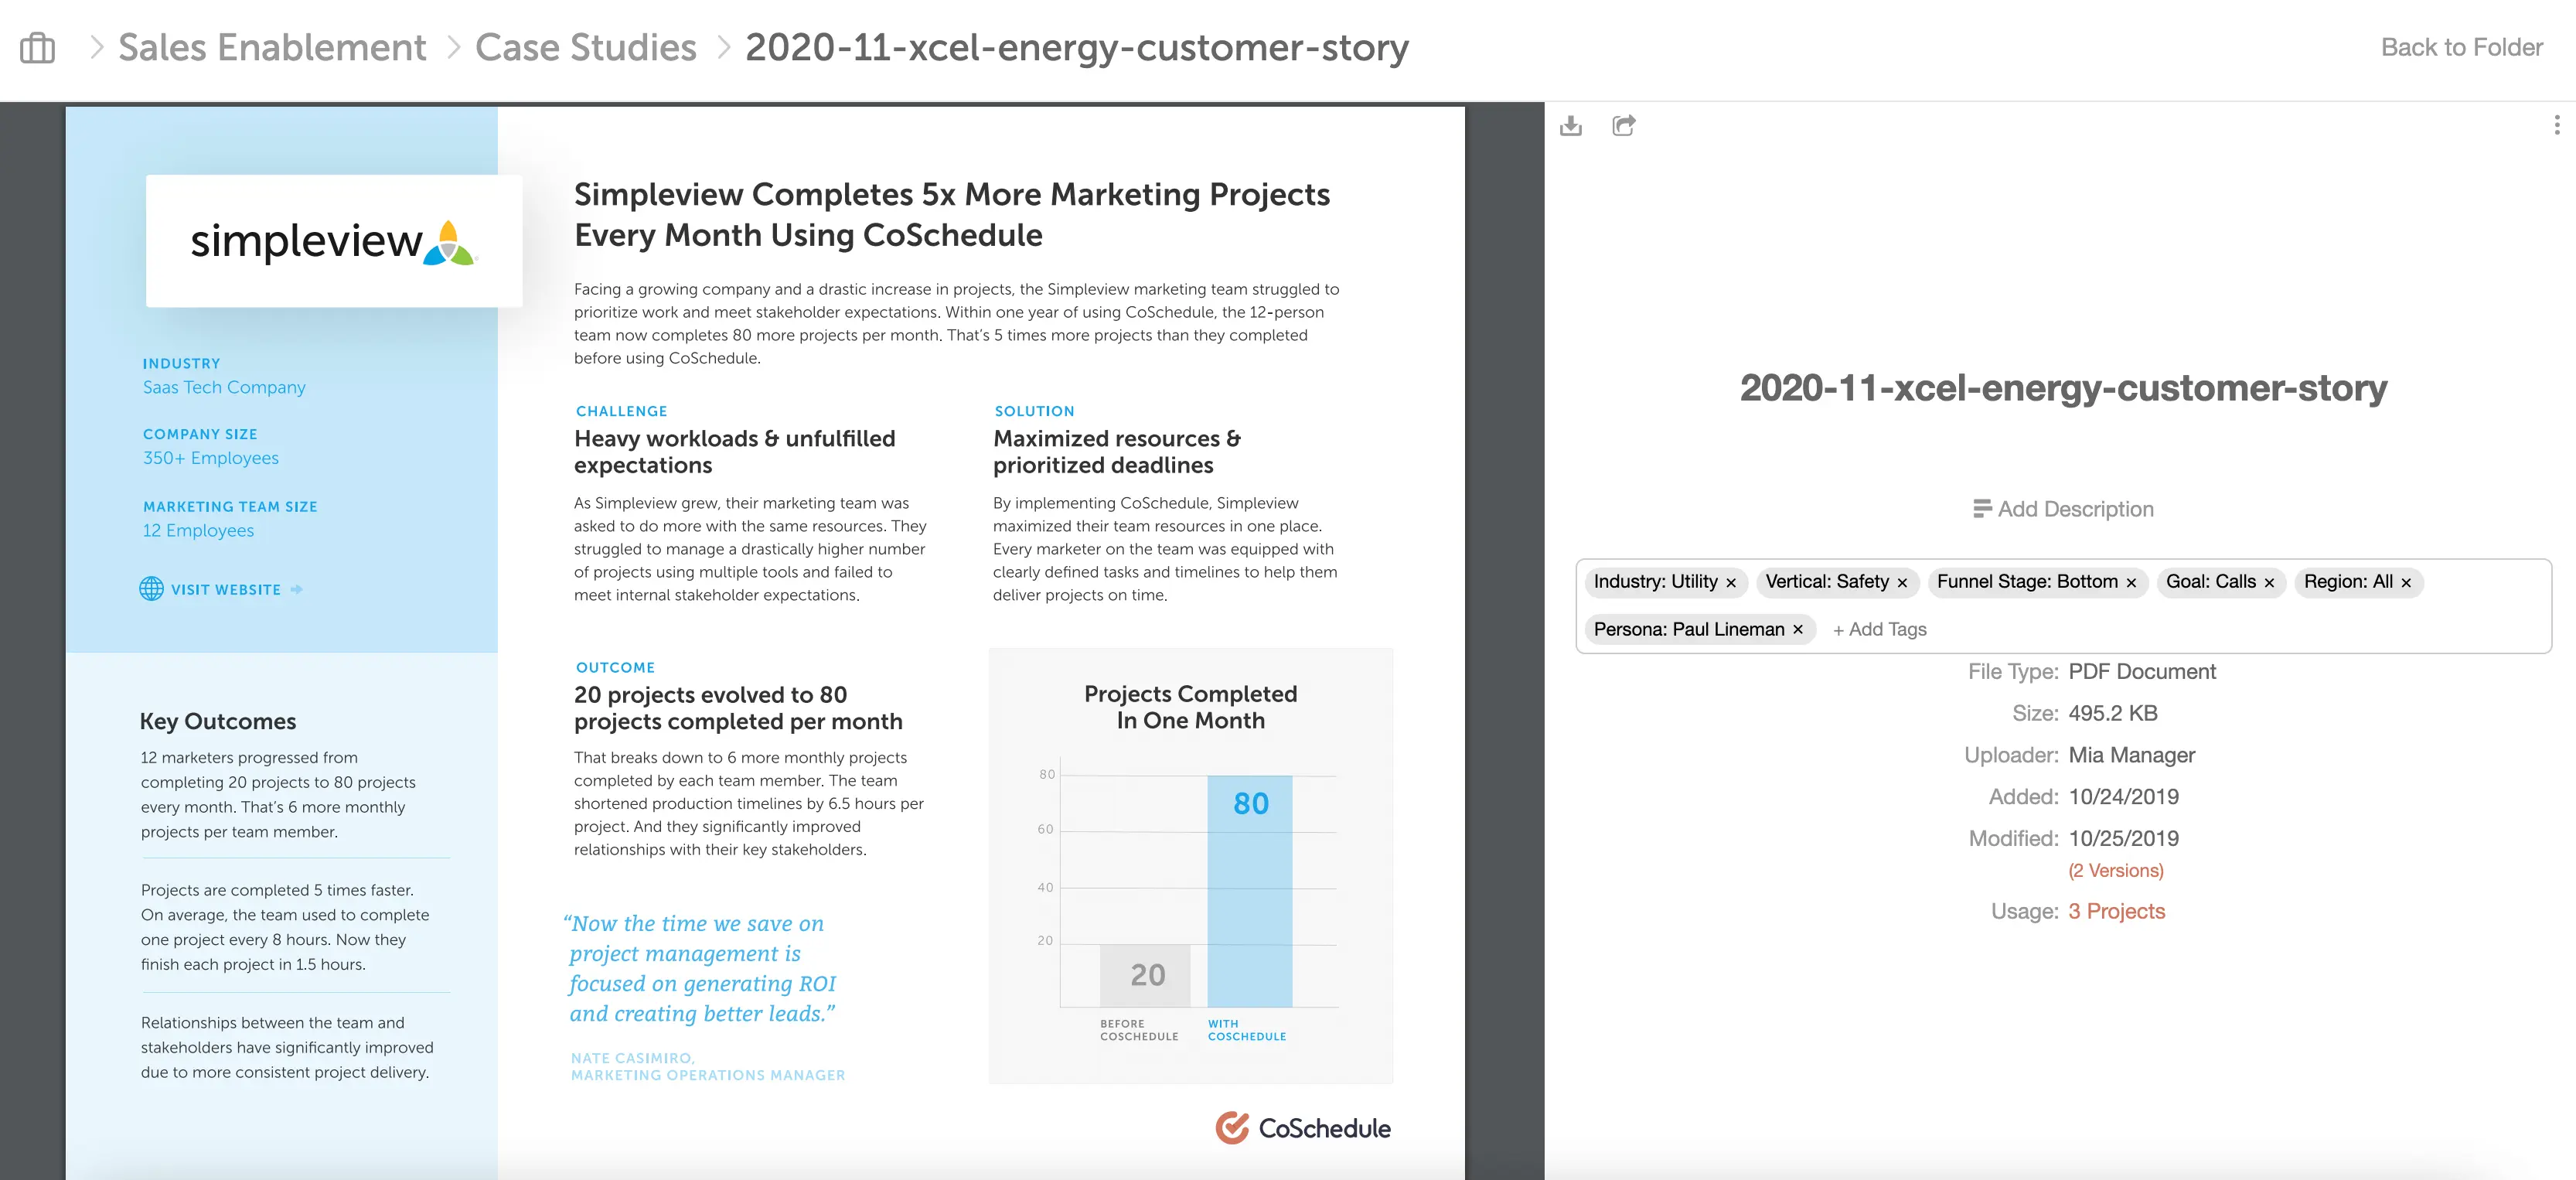Click the Saas Tech Company industry value
The image size is (2576, 1180).
224,387
